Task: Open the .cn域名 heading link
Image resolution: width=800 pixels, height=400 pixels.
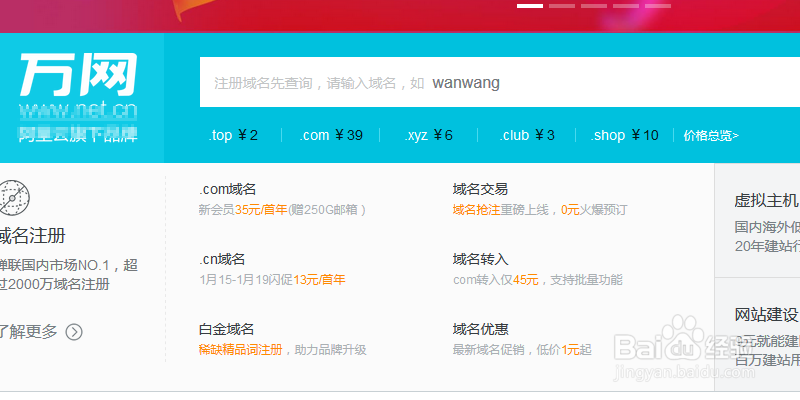Action: tap(222, 259)
